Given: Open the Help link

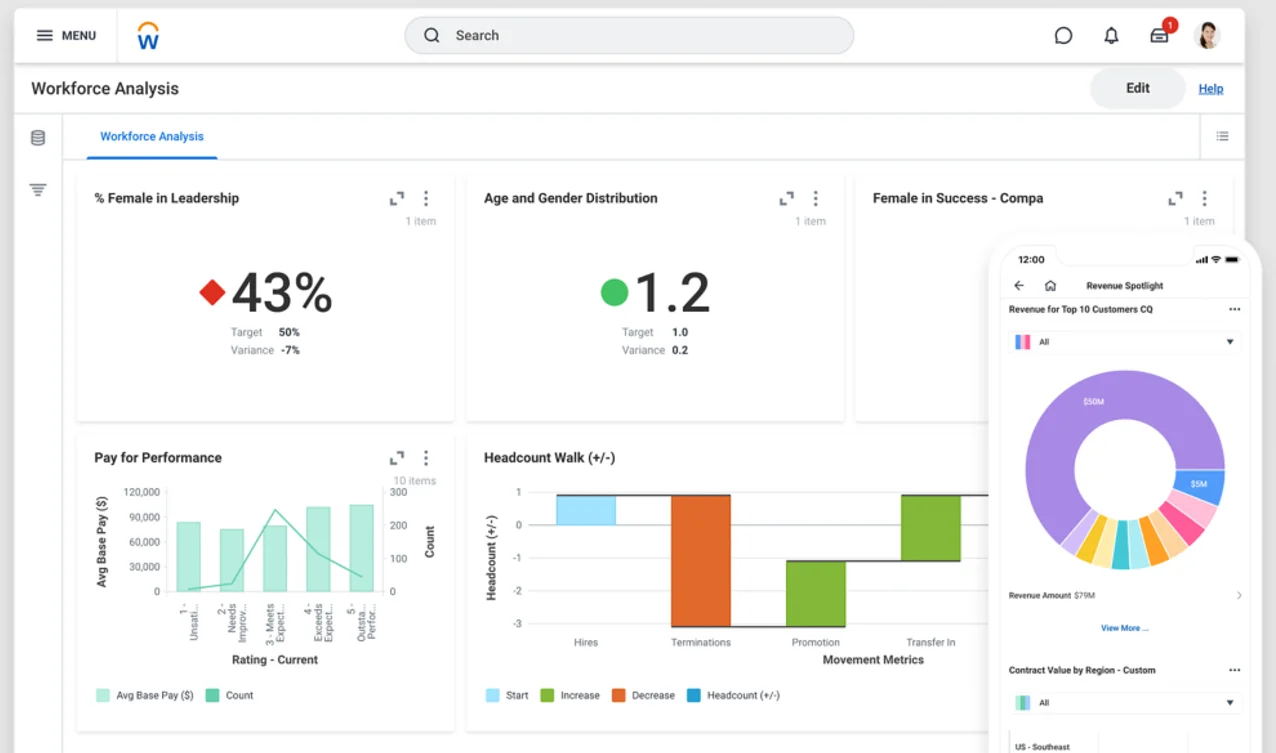Looking at the screenshot, I should 1210,89.
